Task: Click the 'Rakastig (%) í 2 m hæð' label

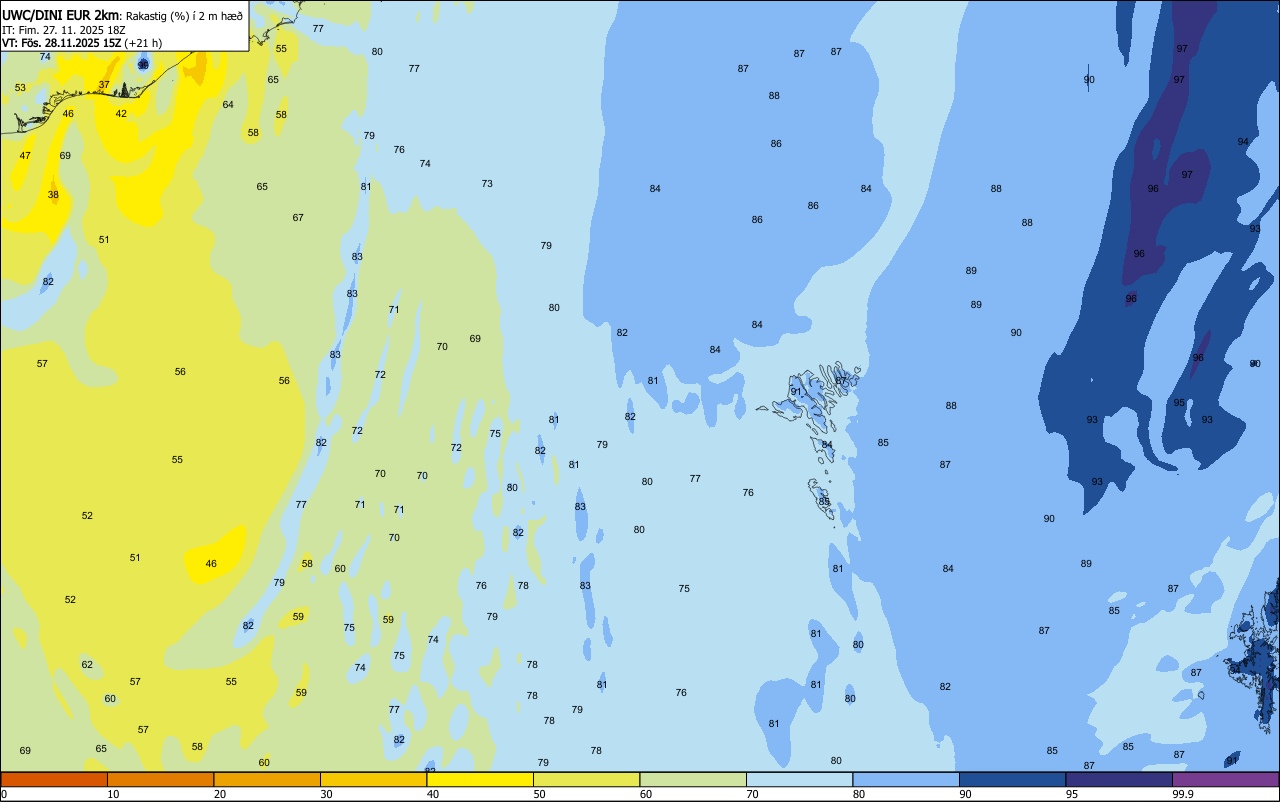Action: coord(184,15)
